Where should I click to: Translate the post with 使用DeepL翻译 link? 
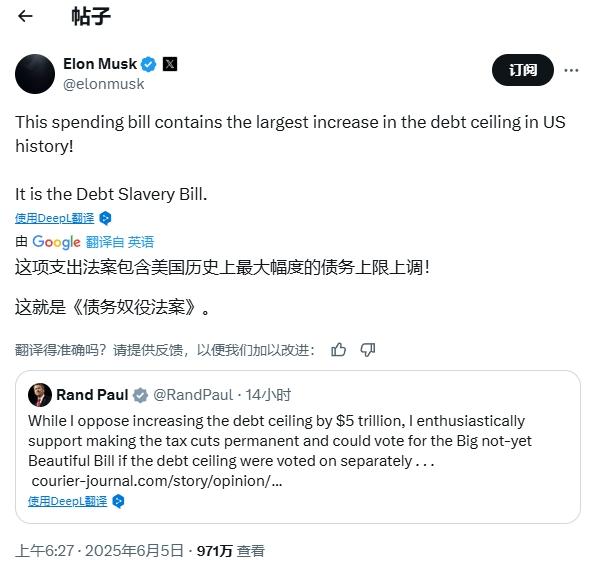[x=55, y=218]
